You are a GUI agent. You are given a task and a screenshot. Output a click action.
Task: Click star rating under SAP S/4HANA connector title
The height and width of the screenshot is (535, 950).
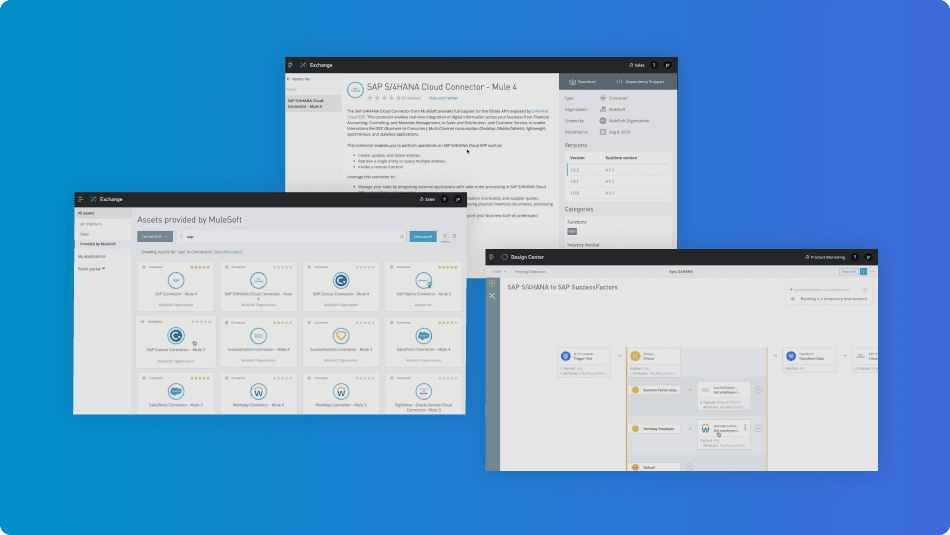pos(384,98)
